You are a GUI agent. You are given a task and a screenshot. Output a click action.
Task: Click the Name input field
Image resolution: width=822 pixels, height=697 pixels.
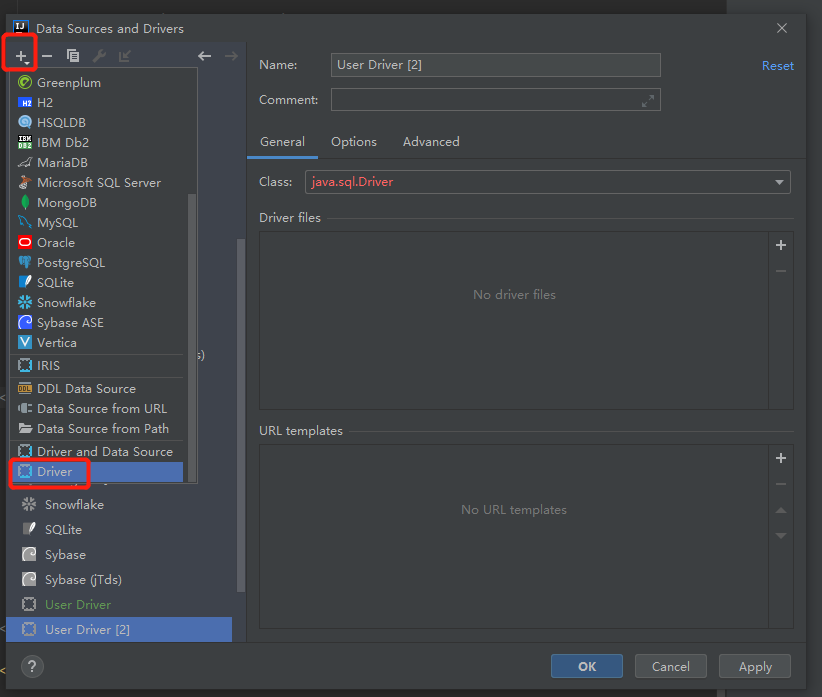[495, 65]
